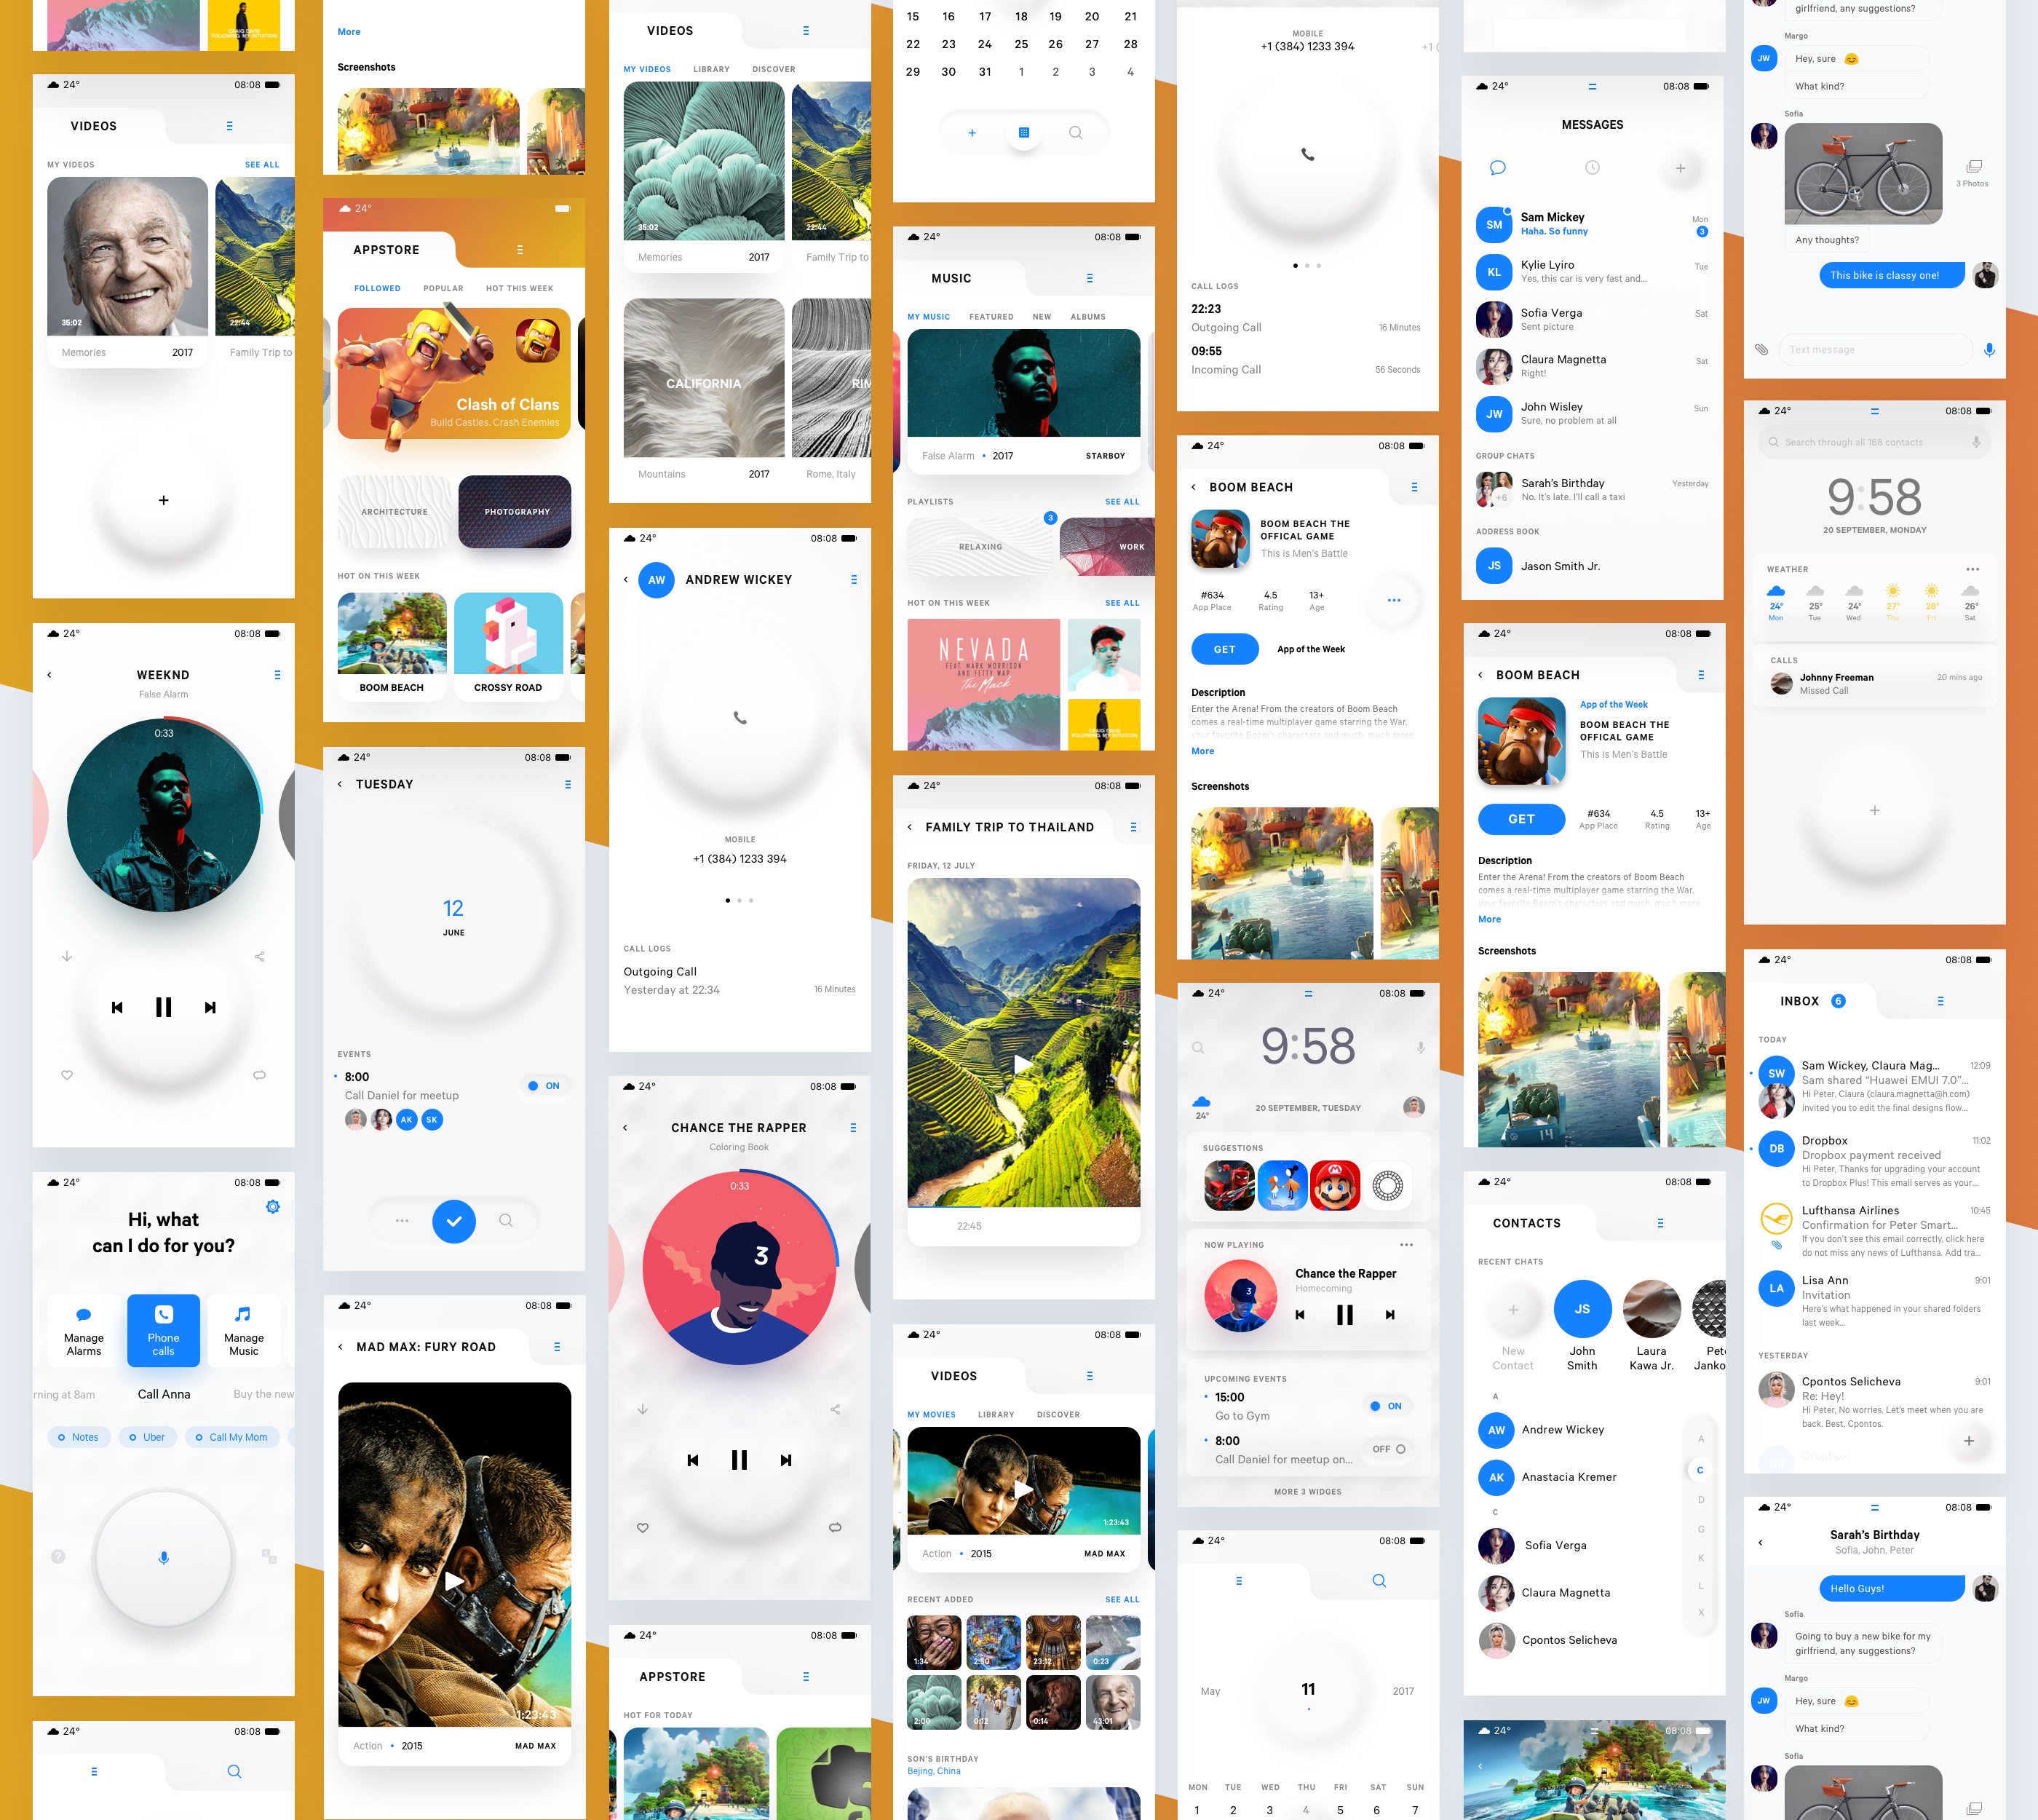Select the Notes chip on the assistant screen
Image resolution: width=2038 pixels, height=1820 pixels.
78,1437
